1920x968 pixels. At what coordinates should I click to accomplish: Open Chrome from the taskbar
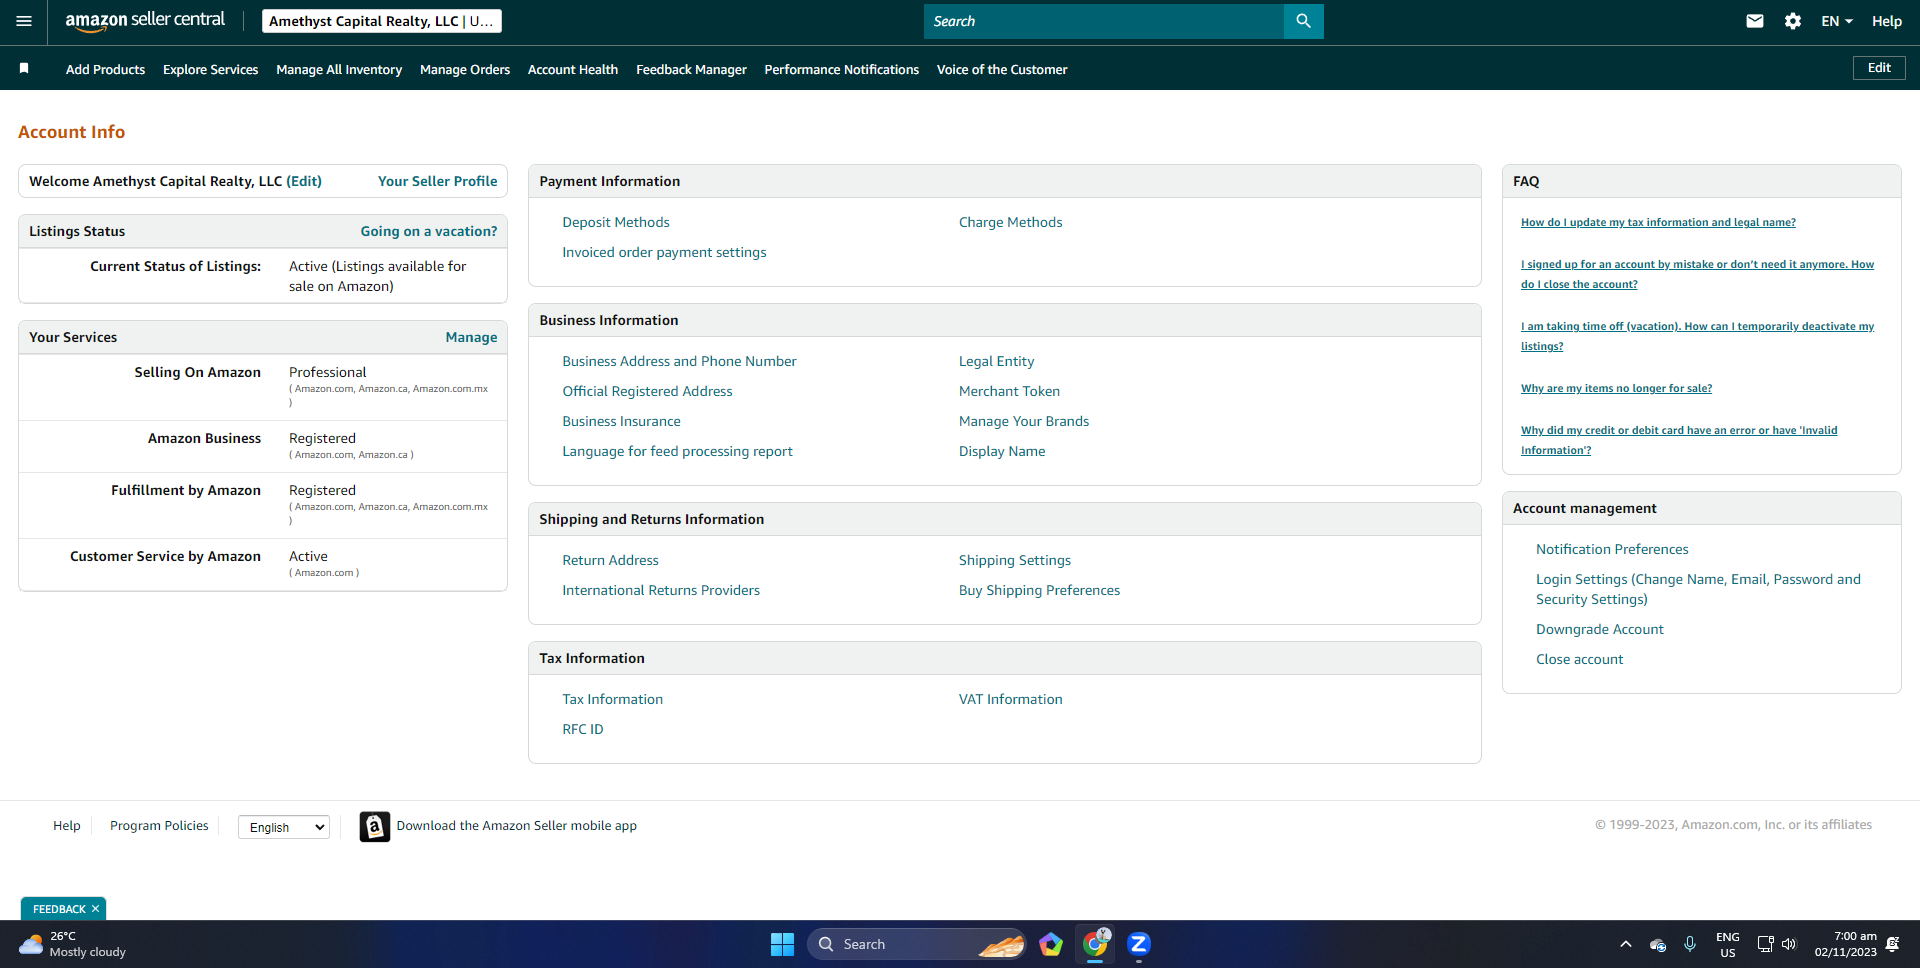(1096, 944)
